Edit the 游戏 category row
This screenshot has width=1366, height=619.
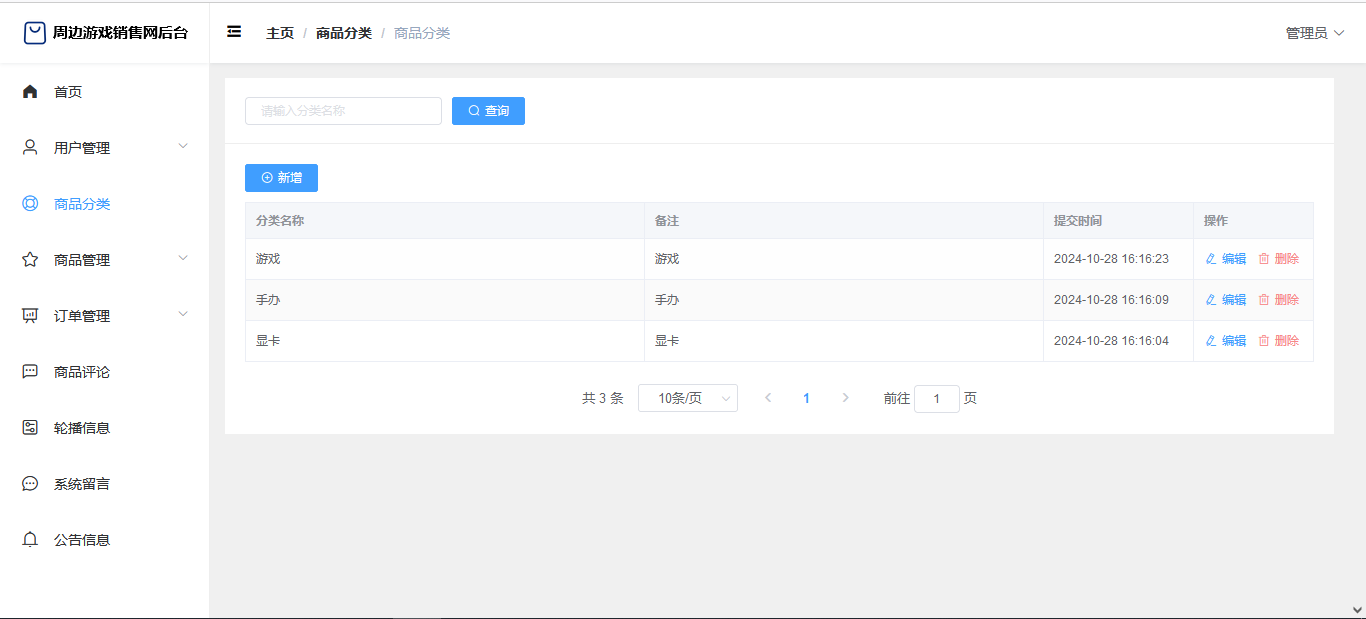click(x=1226, y=259)
